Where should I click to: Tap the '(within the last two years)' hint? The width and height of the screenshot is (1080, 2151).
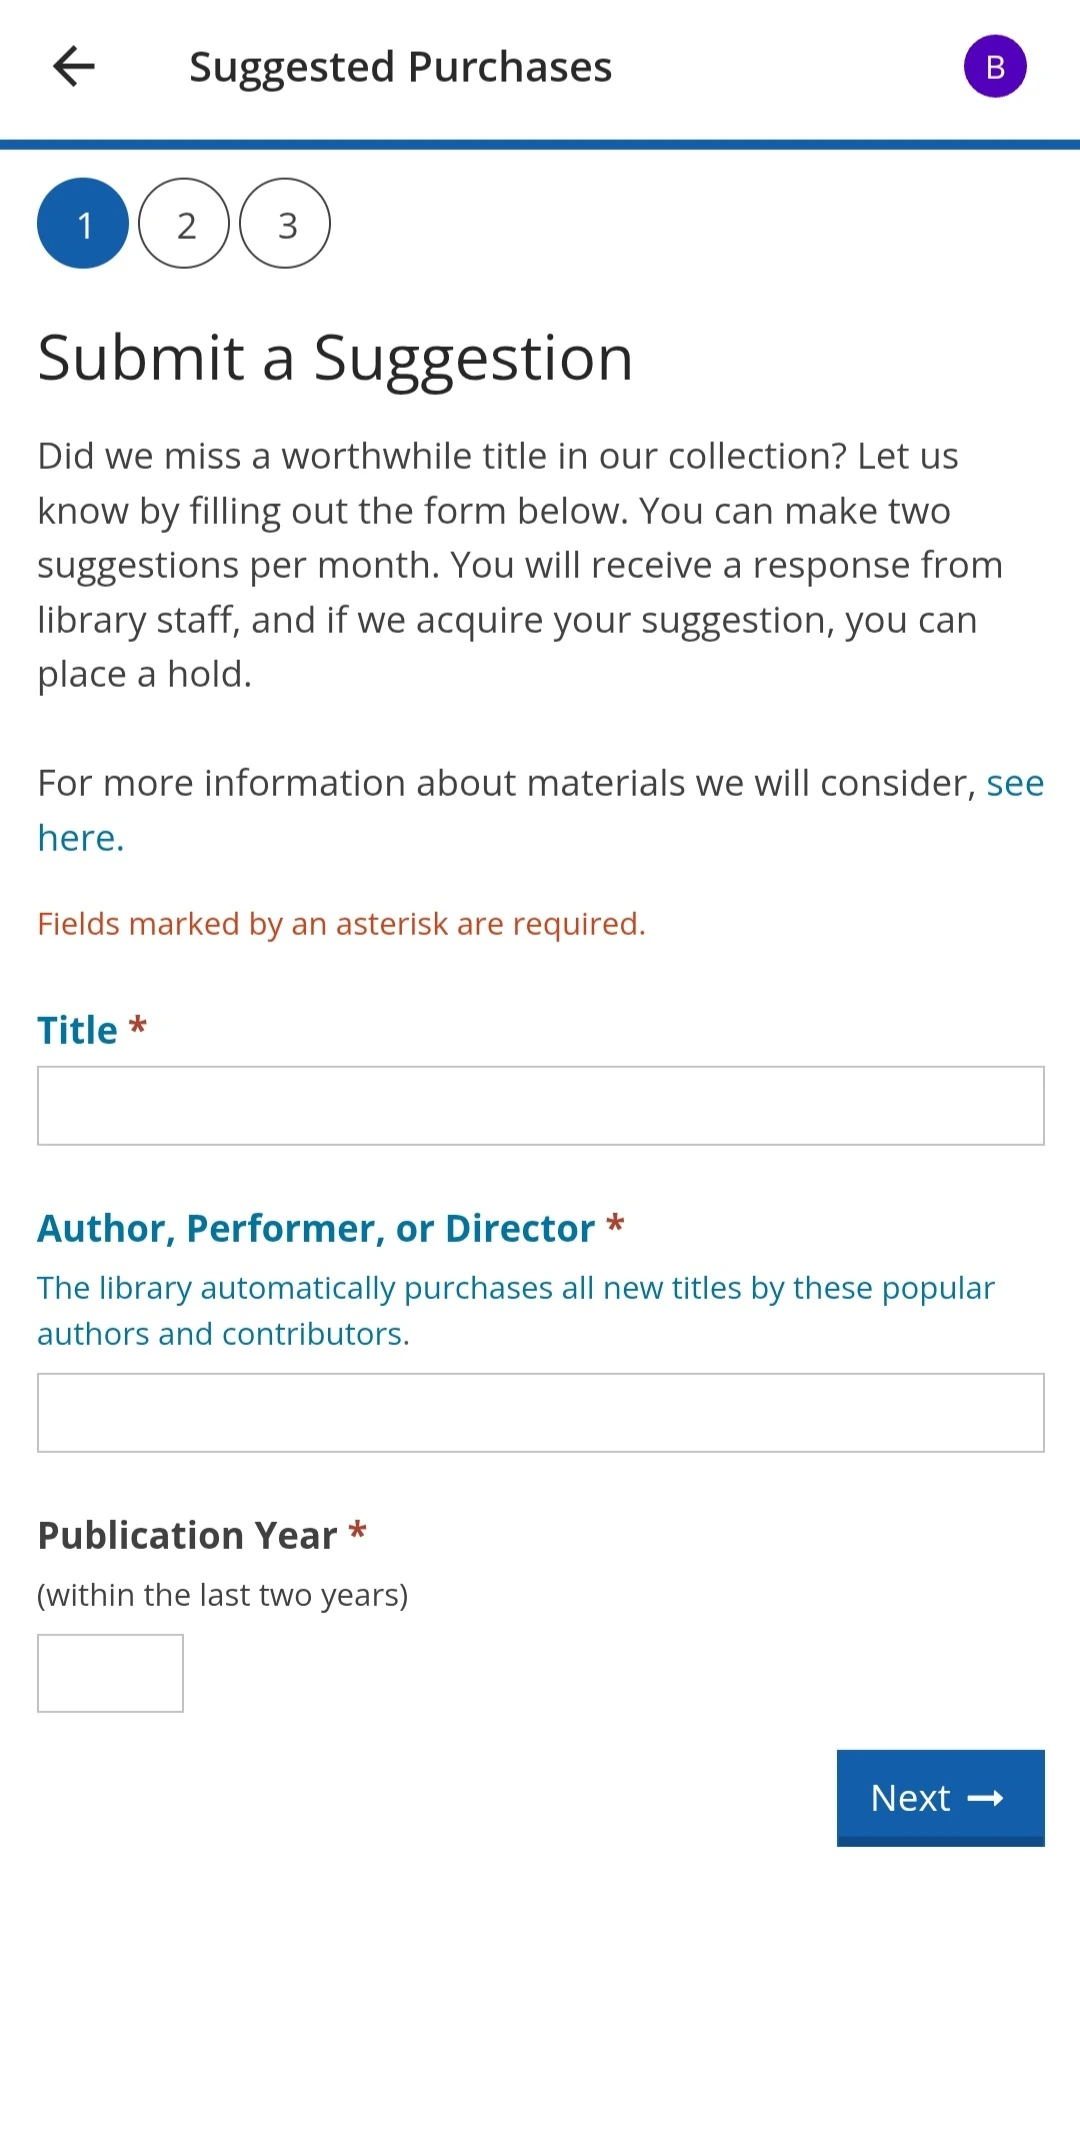(223, 1595)
